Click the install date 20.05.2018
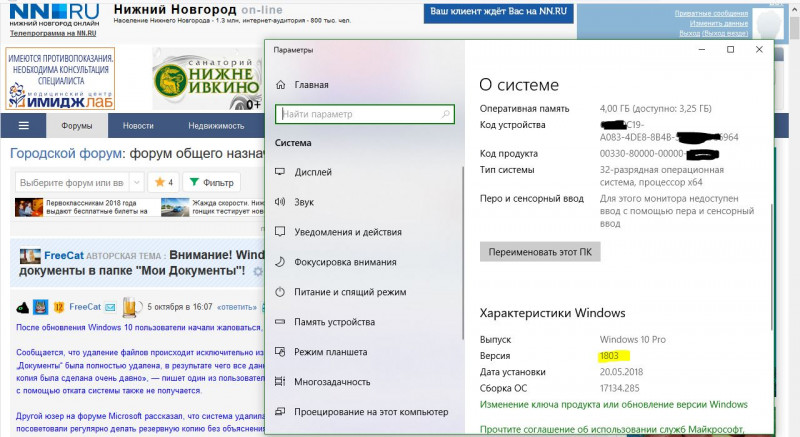Image resolution: width=800 pixels, height=437 pixels. 621,372
